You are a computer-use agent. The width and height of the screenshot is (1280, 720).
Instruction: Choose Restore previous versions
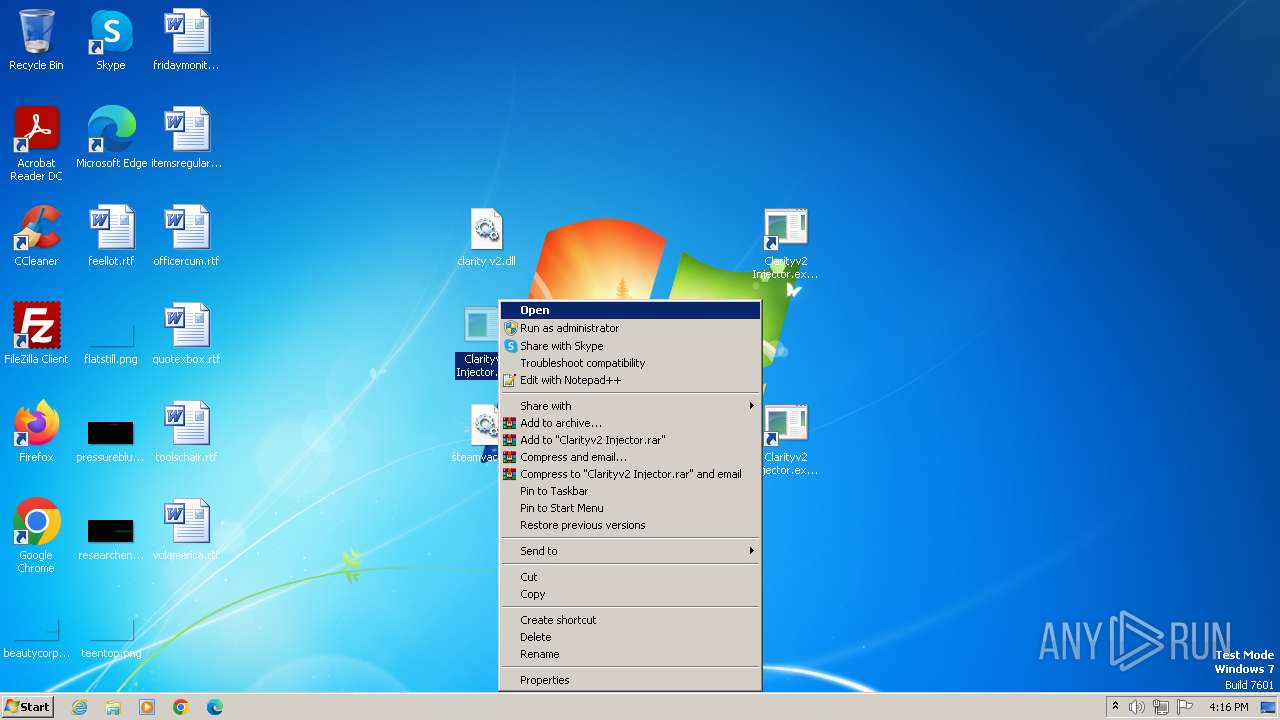tap(630, 525)
